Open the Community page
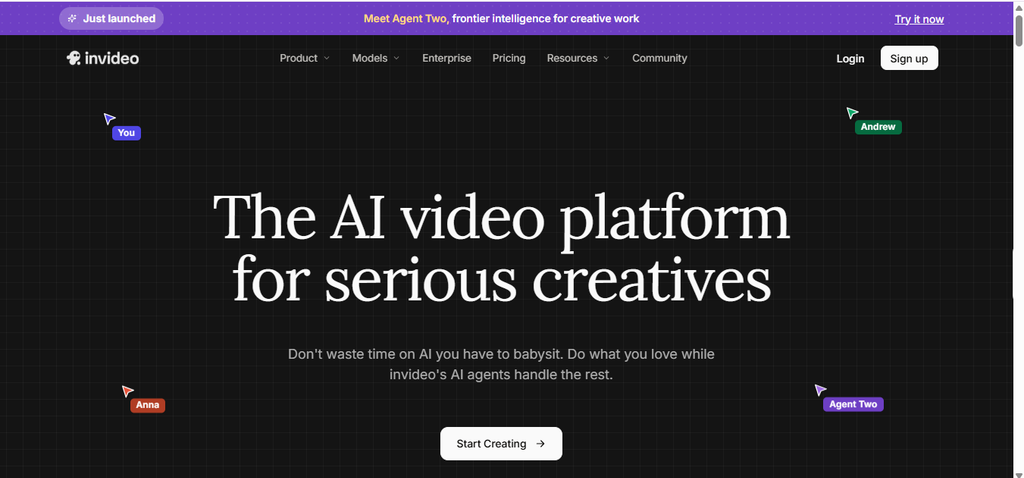 pyautogui.click(x=660, y=58)
